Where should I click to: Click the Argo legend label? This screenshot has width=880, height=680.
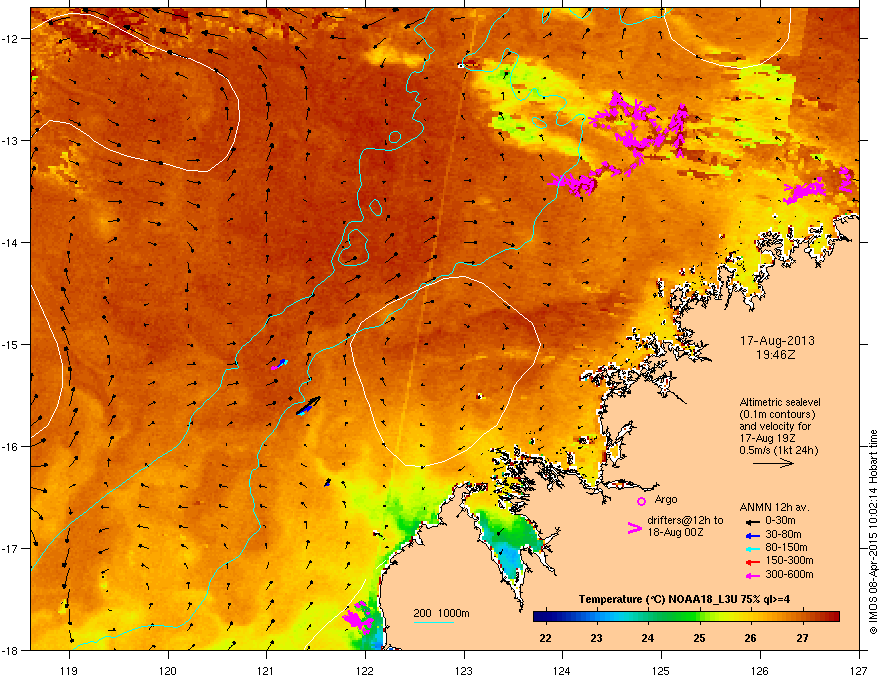666,499
